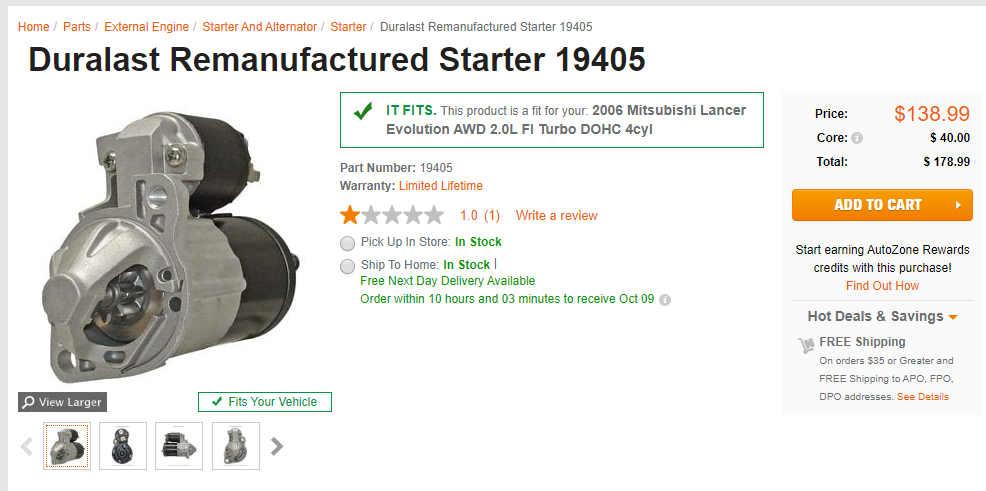Navigate to the Home breadcrumb
This screenshot has height=491, width=986.
(x=33, y=27)
